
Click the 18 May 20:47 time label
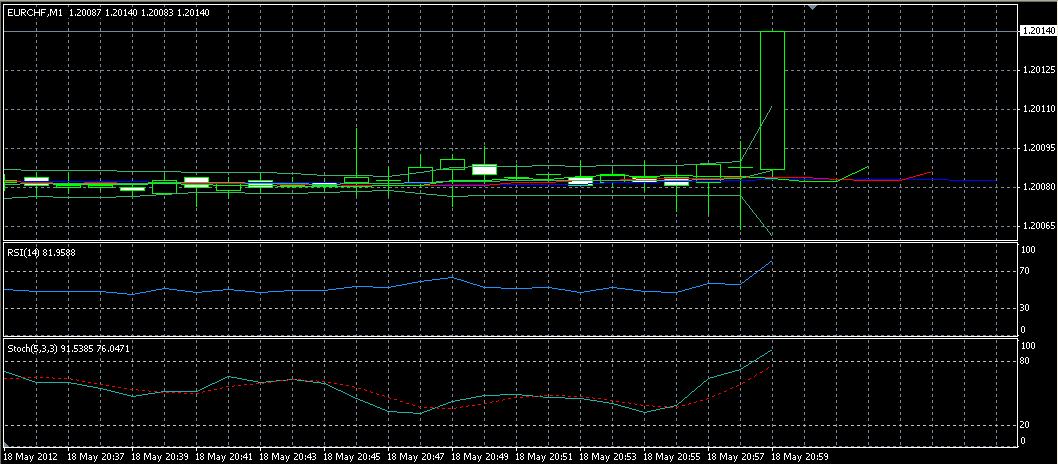click(x=417, y=457)
